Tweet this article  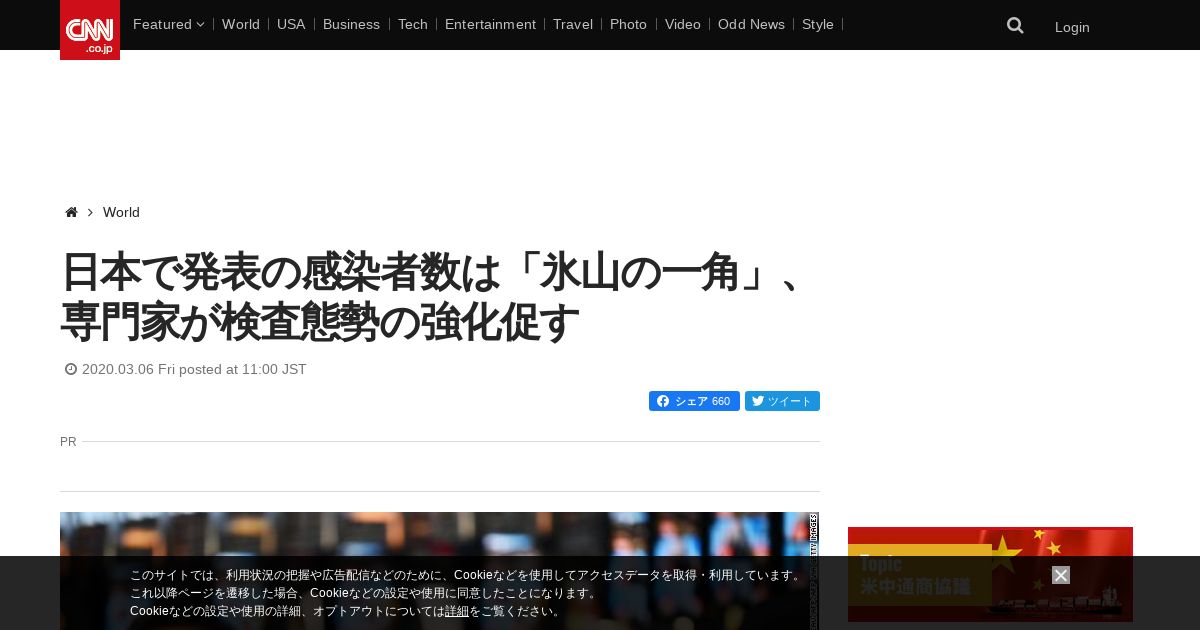[x=782, y=401]
